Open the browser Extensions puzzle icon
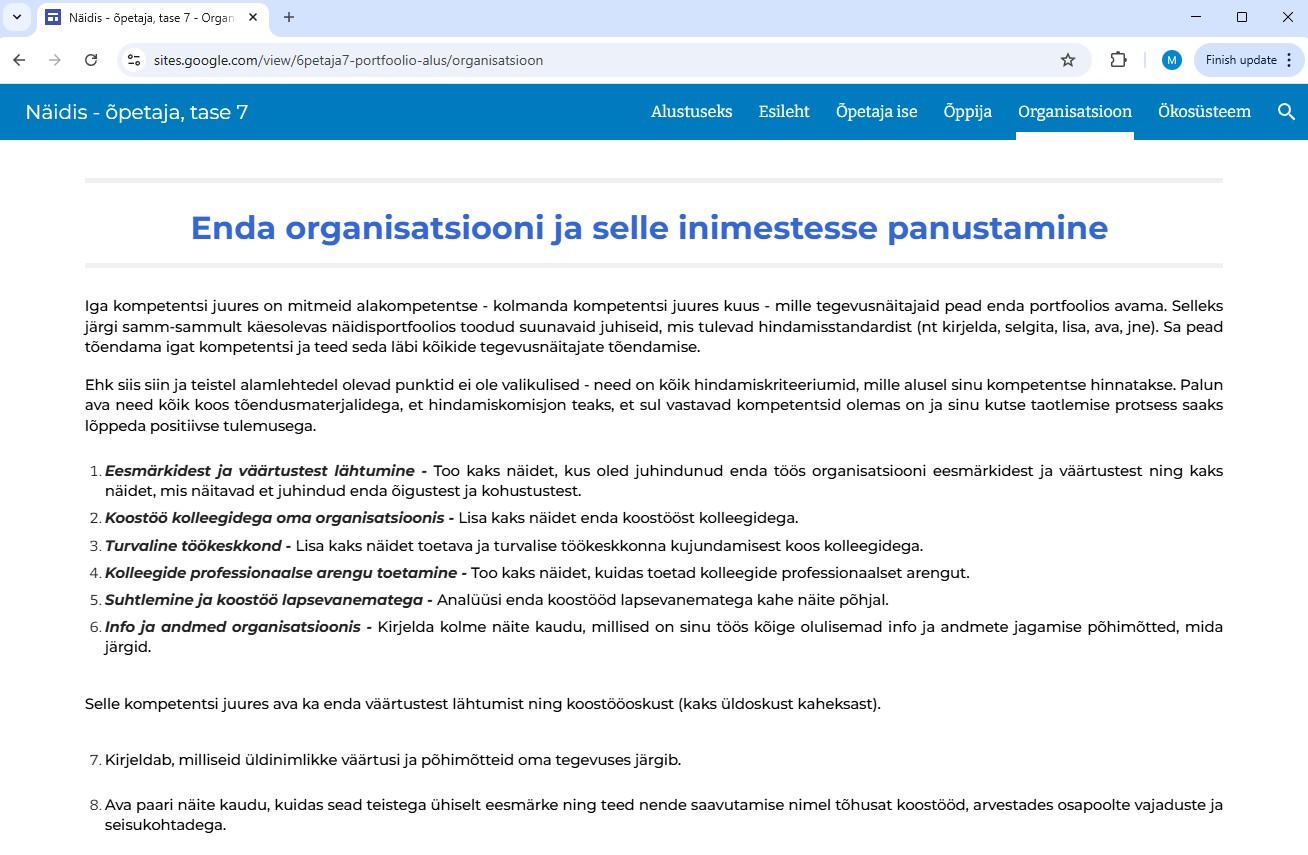The height and width of the screenshot is (855, 1308). pos(1118,60)
